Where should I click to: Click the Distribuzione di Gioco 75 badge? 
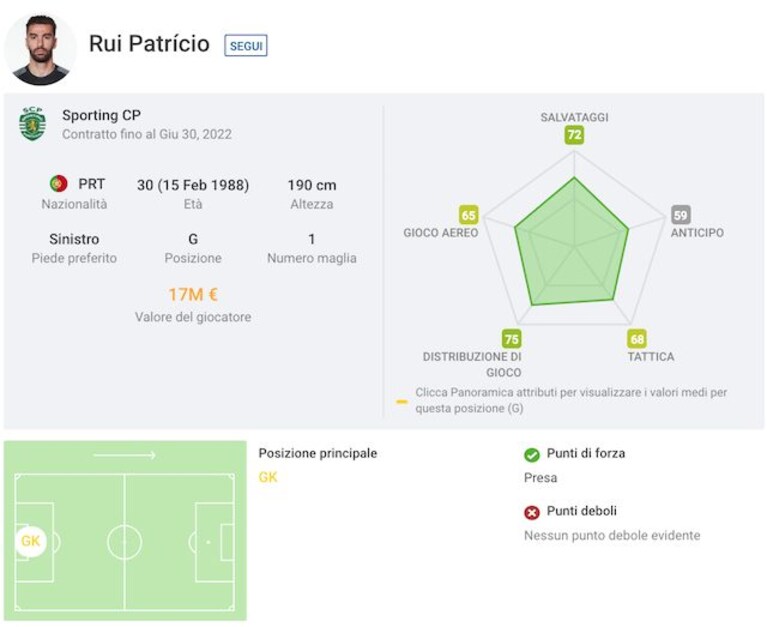[511, 339]
